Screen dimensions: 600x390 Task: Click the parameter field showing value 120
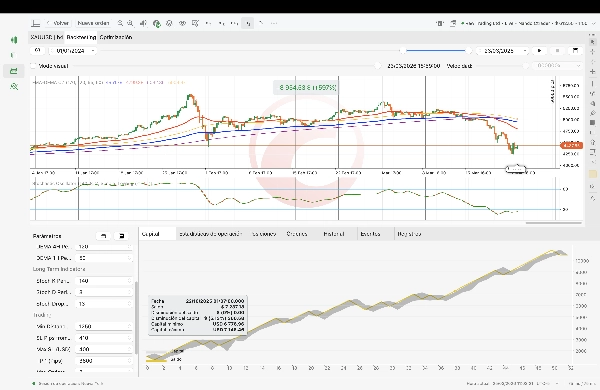pos(104,246)
